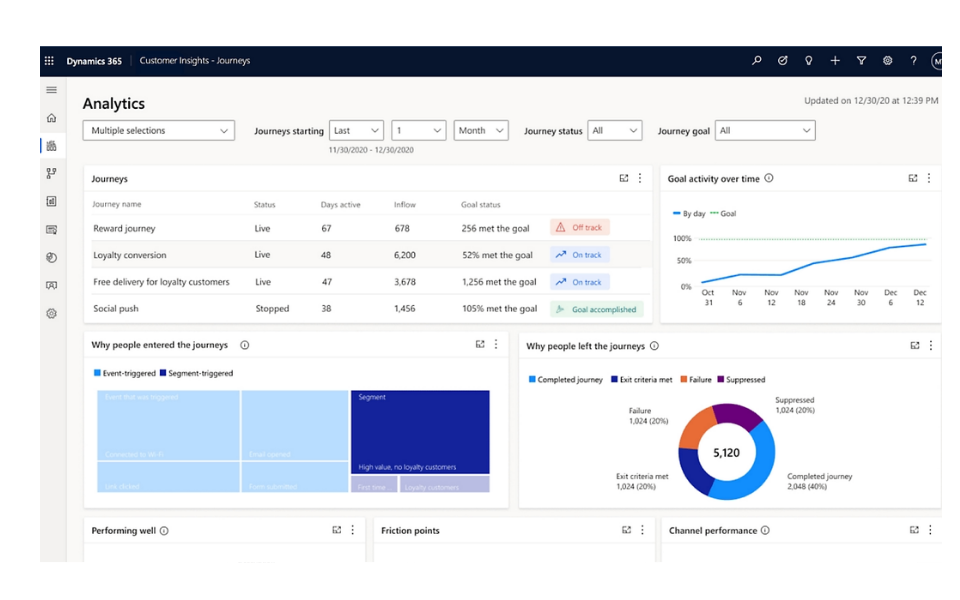Click info icon beside Why people left the journeys

click(x=654, y=346)
